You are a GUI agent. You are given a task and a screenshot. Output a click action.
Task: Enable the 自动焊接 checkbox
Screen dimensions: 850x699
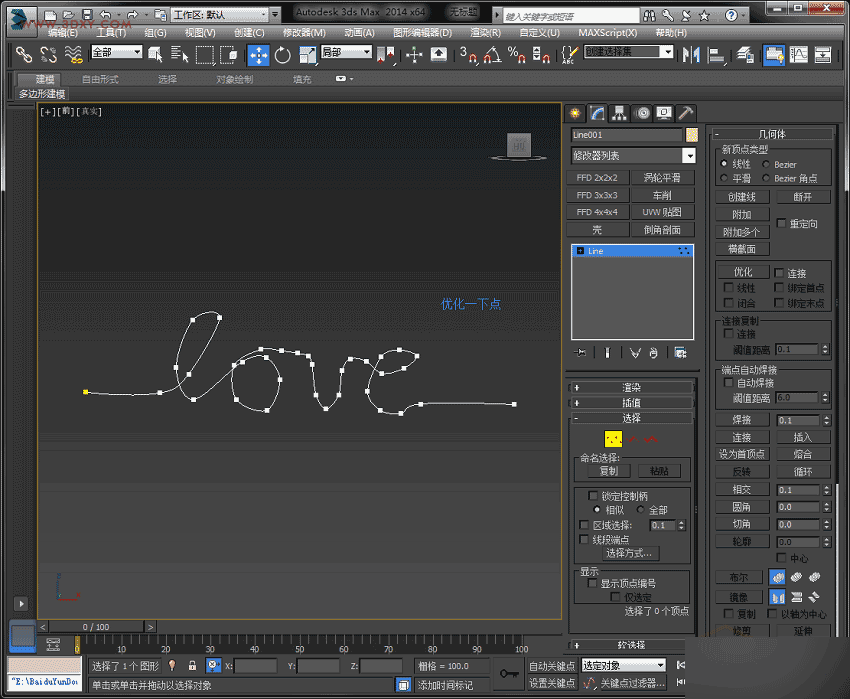point(727,381)
